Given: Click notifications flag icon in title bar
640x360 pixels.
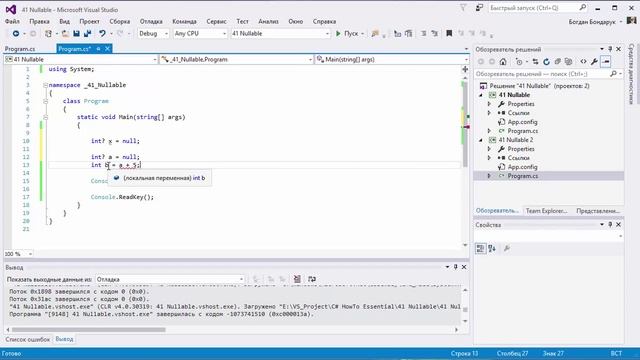Looking at the screenshot, I should 463,8.
